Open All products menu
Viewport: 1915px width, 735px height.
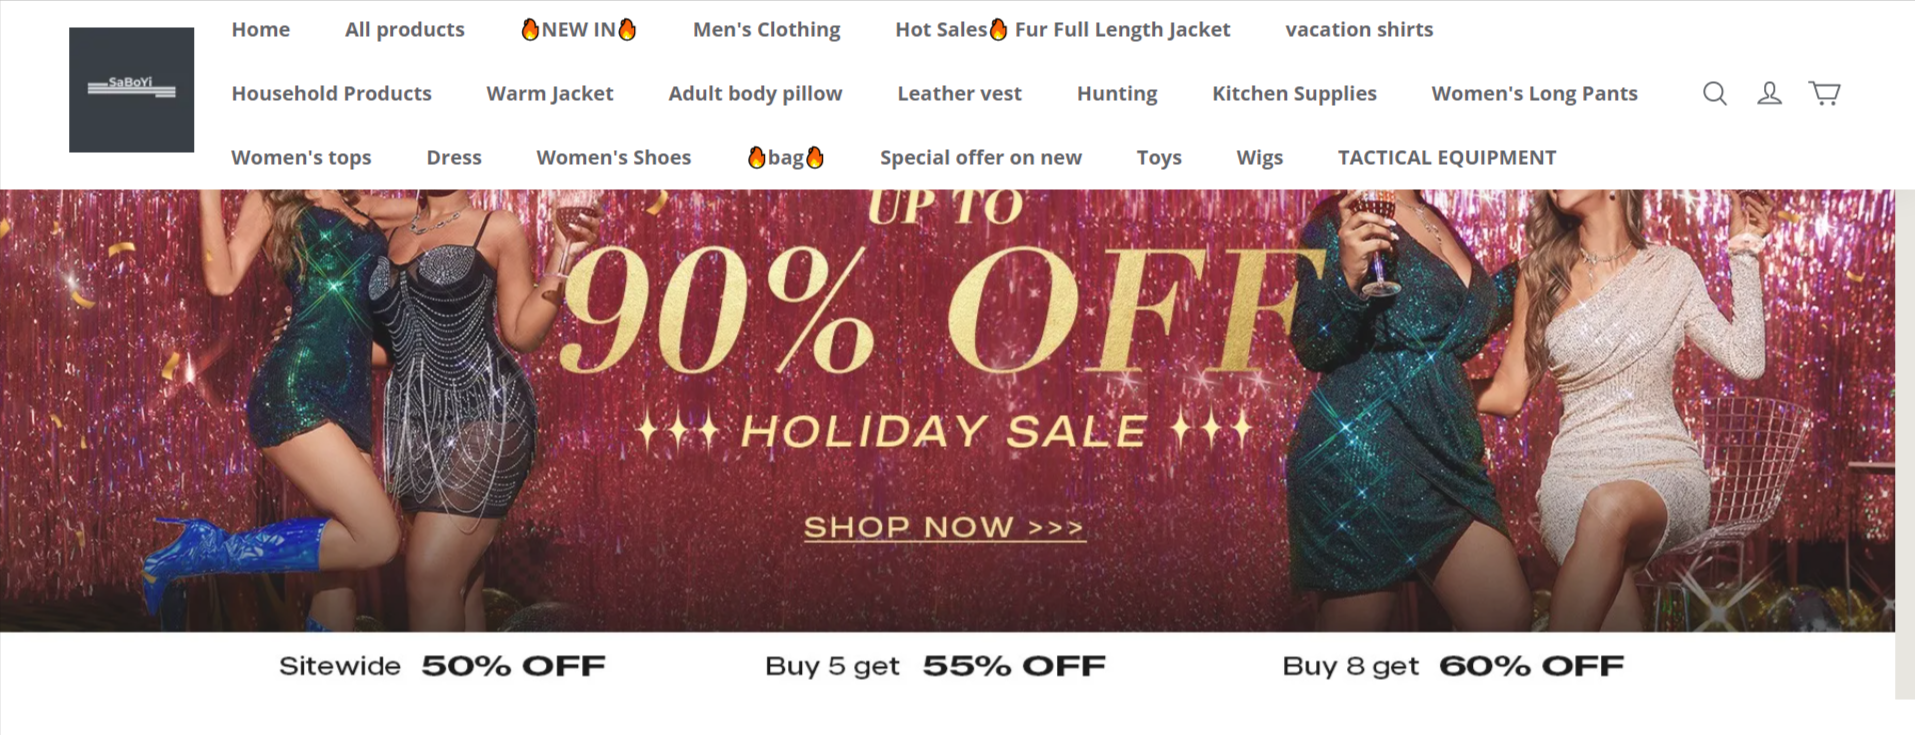coord(405,29)
